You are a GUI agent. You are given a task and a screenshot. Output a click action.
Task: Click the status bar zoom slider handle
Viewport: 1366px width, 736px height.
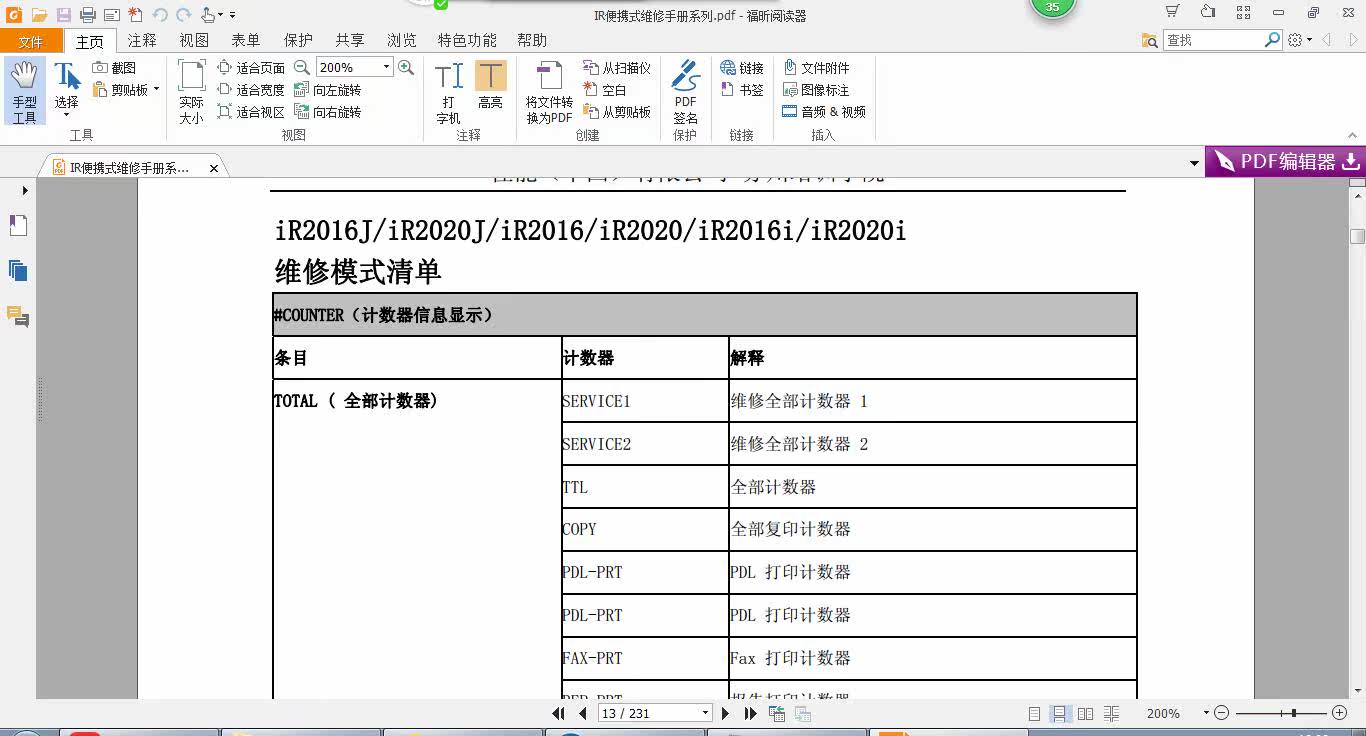click(1294, 713)
